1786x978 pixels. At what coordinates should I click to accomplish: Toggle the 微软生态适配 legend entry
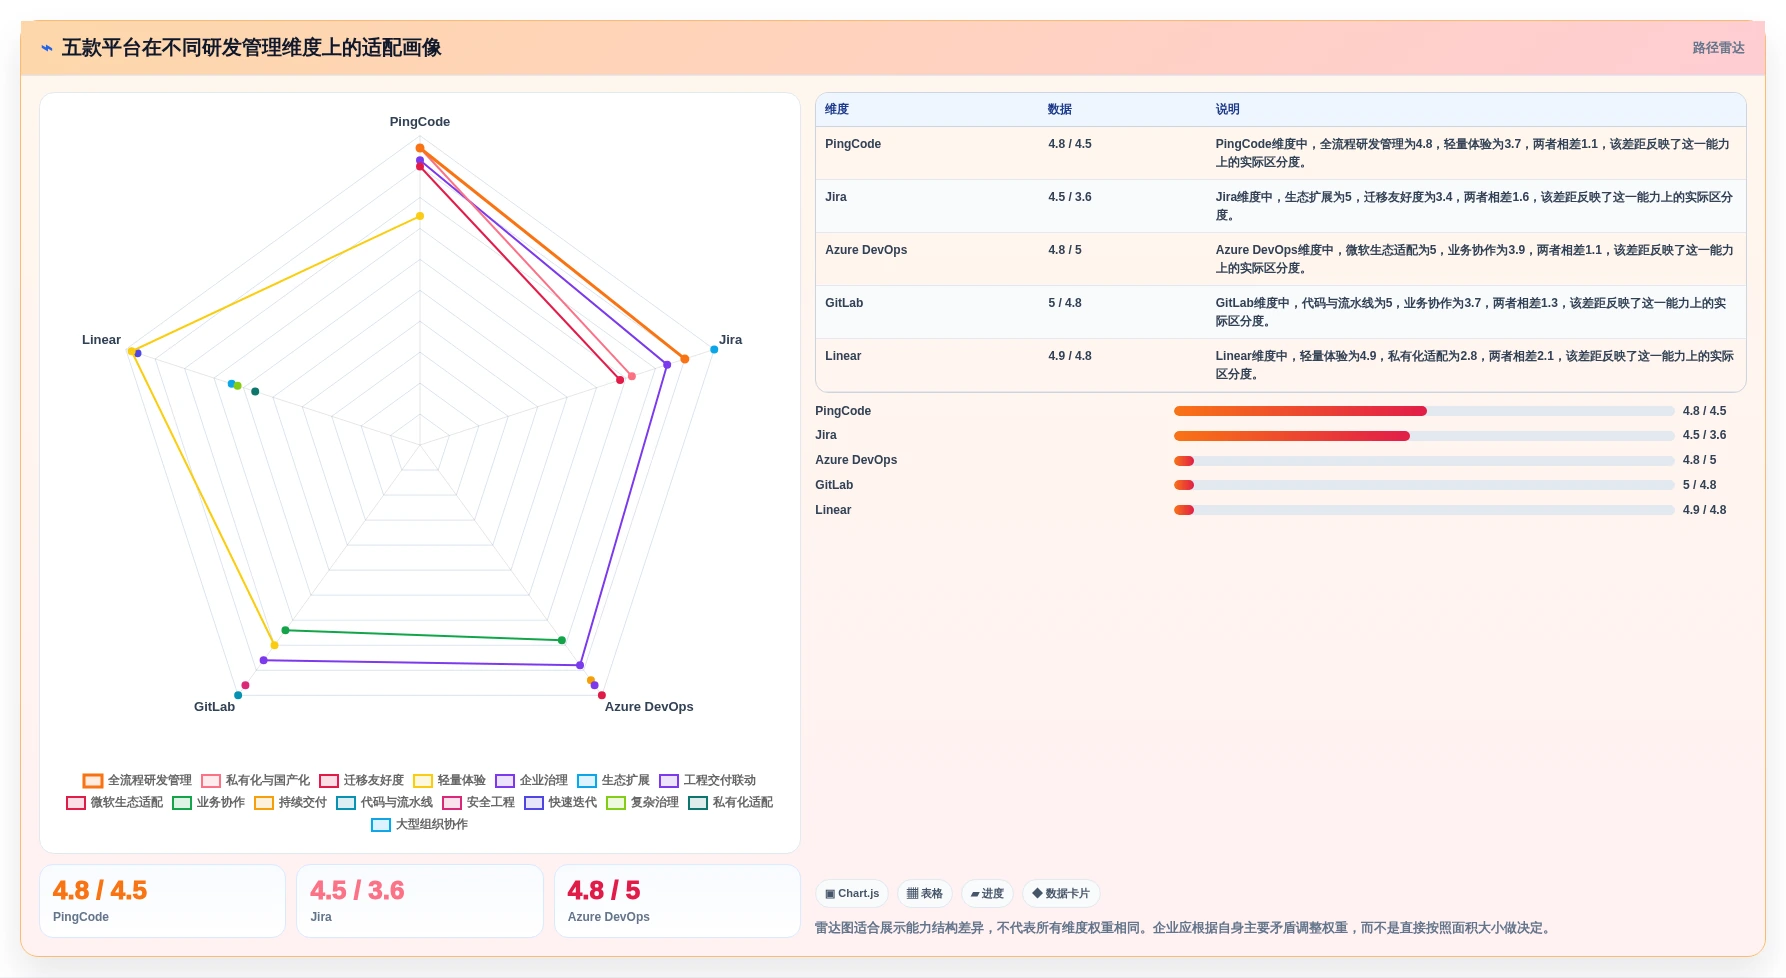pos(114,802)
